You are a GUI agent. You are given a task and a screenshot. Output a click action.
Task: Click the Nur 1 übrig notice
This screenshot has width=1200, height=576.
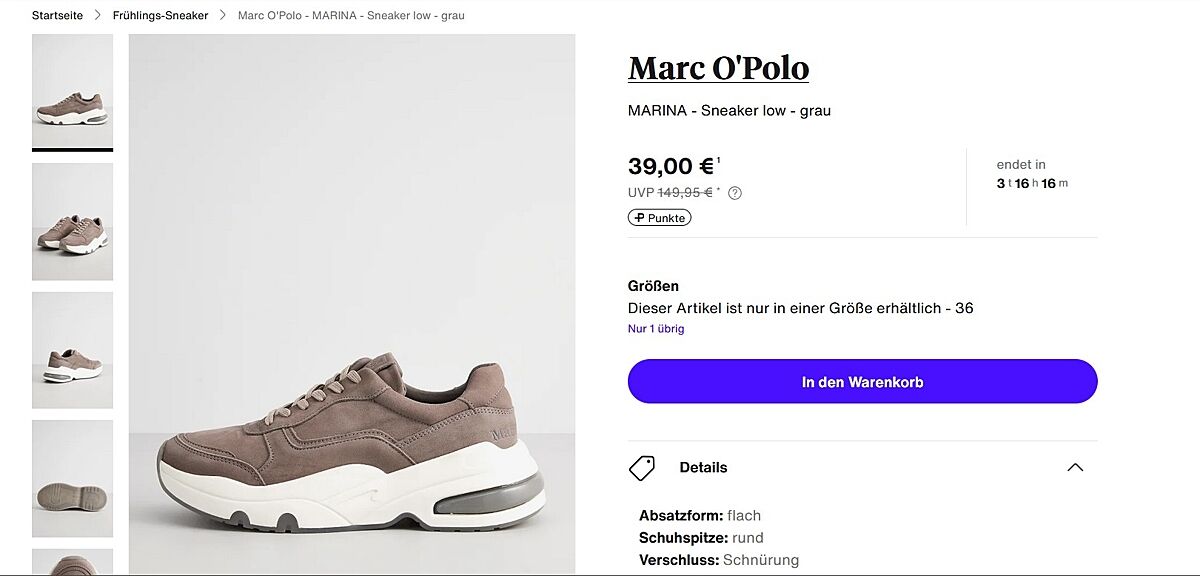[x=656, y=328]
